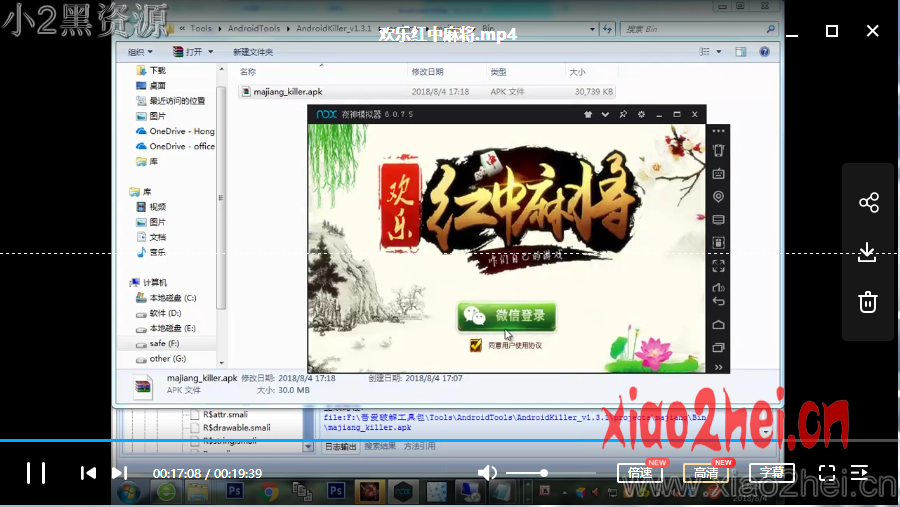Open the 高清 quality option
Image resolution: width=900 pixels, height=507 pixels.
click(705, 473)
